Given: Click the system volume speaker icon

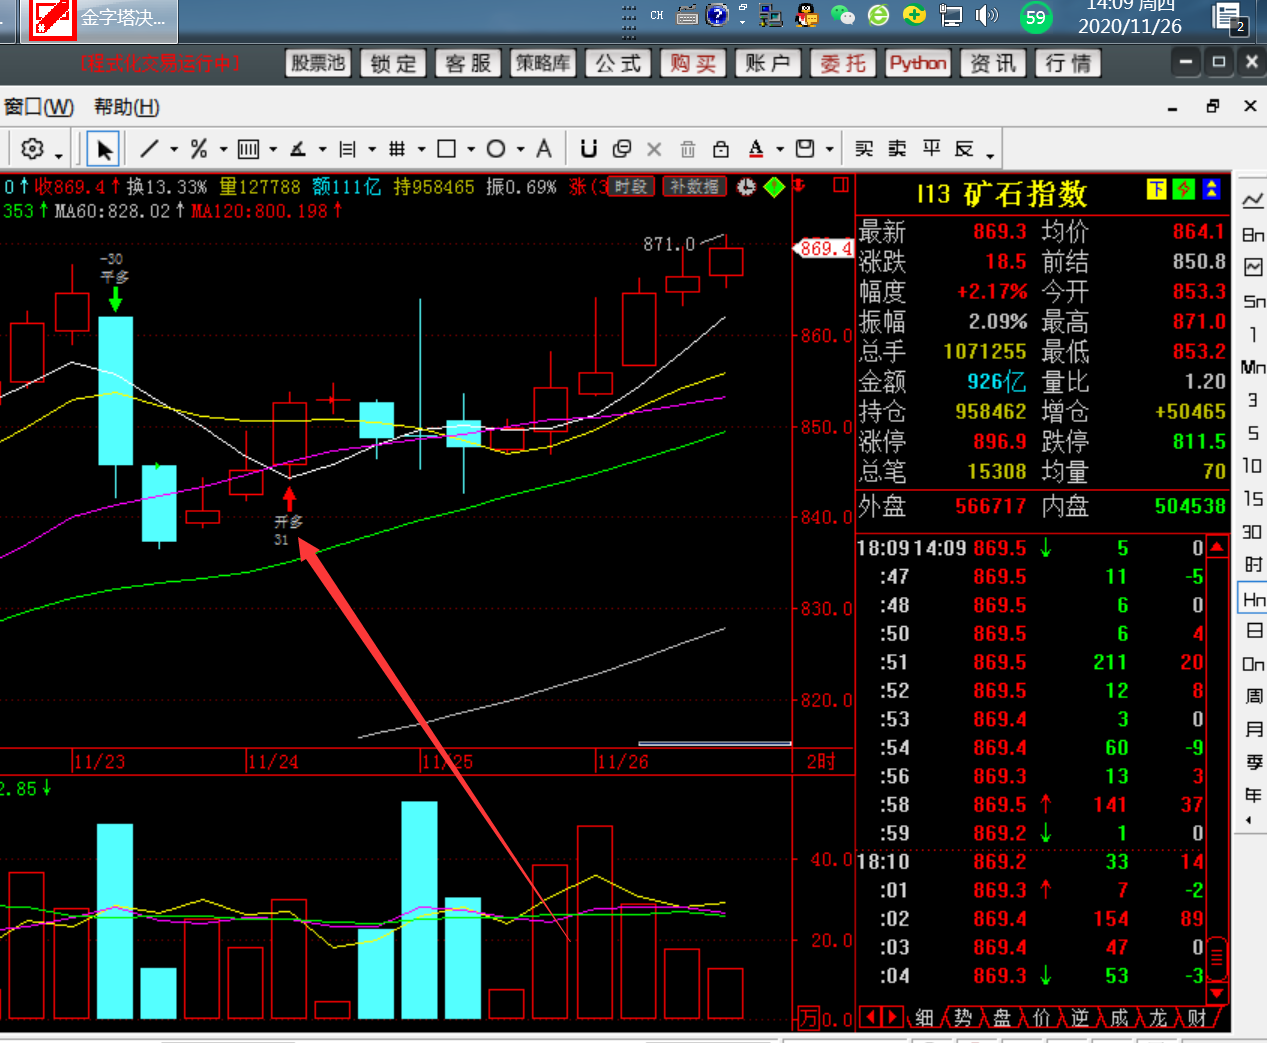Looking at the screenshot, I should (x=987, y=15).
